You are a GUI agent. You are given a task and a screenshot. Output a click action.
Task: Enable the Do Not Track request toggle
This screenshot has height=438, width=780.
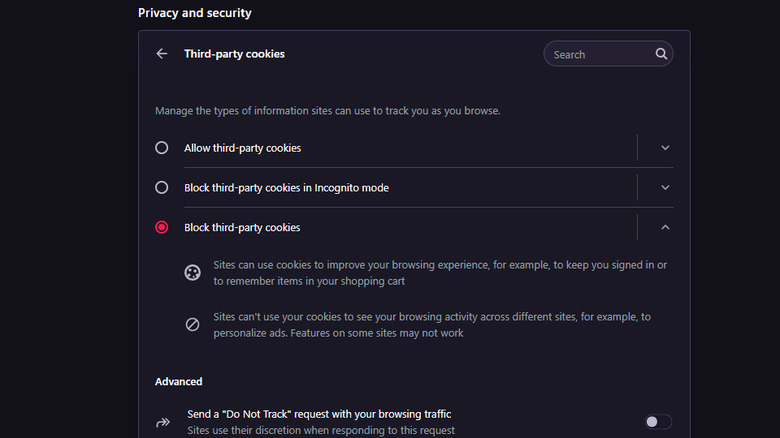coord(658,422)
